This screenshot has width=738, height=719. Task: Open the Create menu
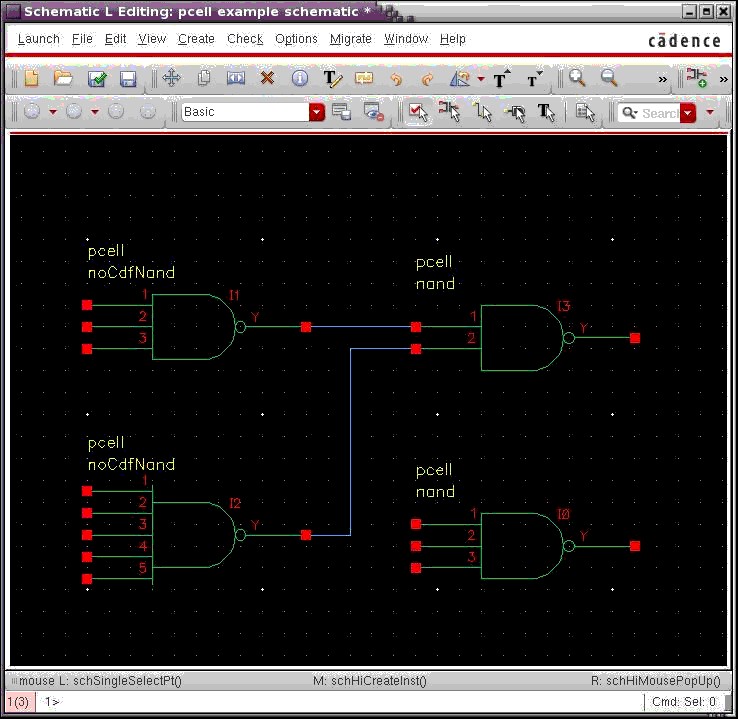[196, 39]
